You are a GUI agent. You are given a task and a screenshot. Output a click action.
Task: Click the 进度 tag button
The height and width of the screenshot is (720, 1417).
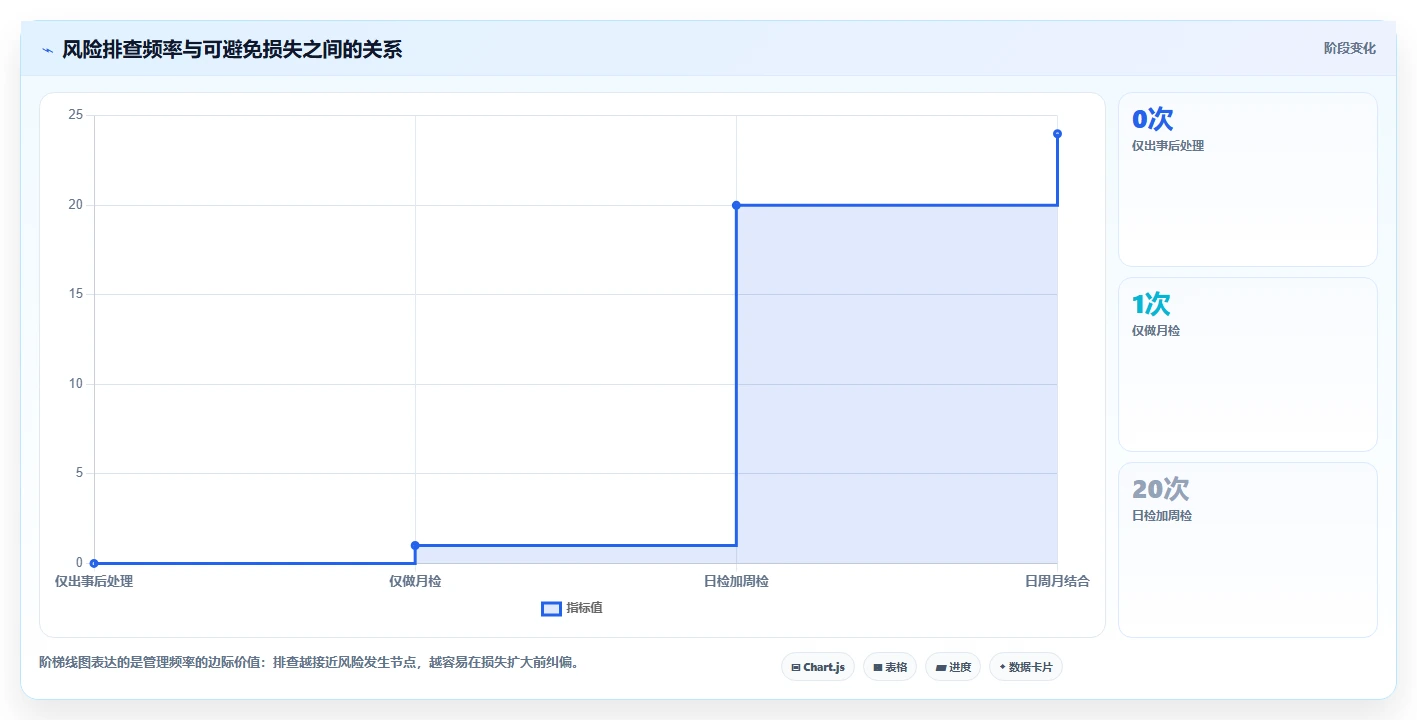click(x=953, y=667)
